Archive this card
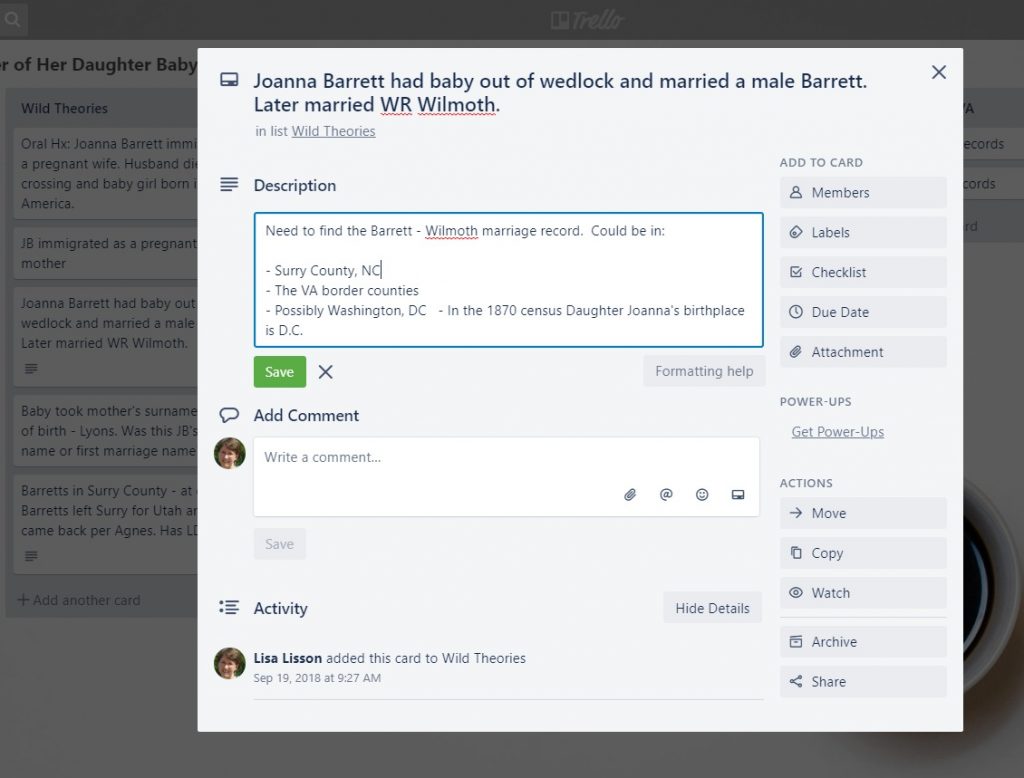1024x778 pixels. coord(863,642)
